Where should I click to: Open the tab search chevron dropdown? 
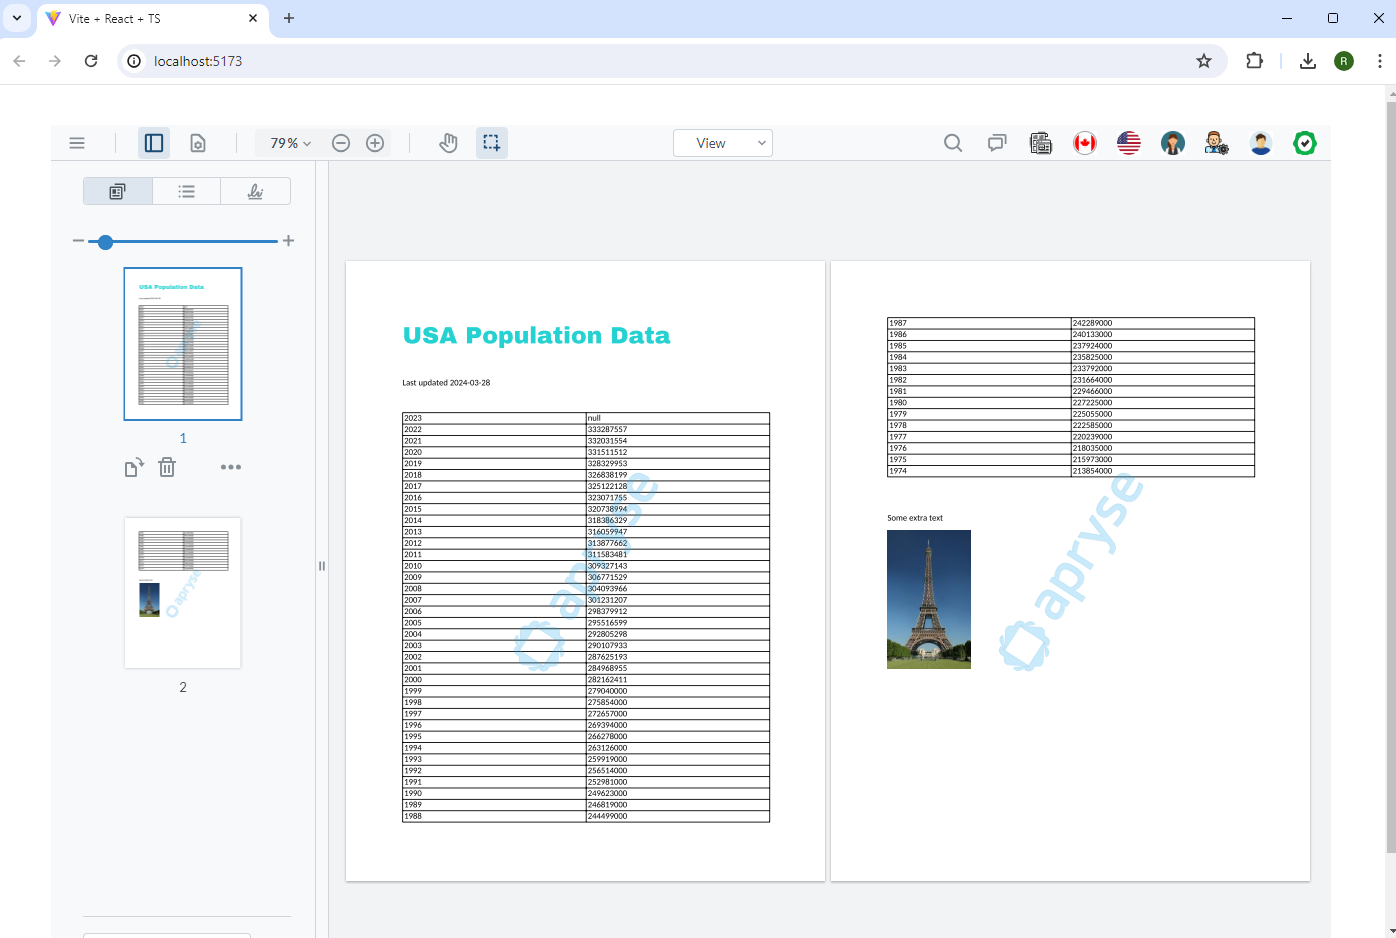click(x=17, y=18)
